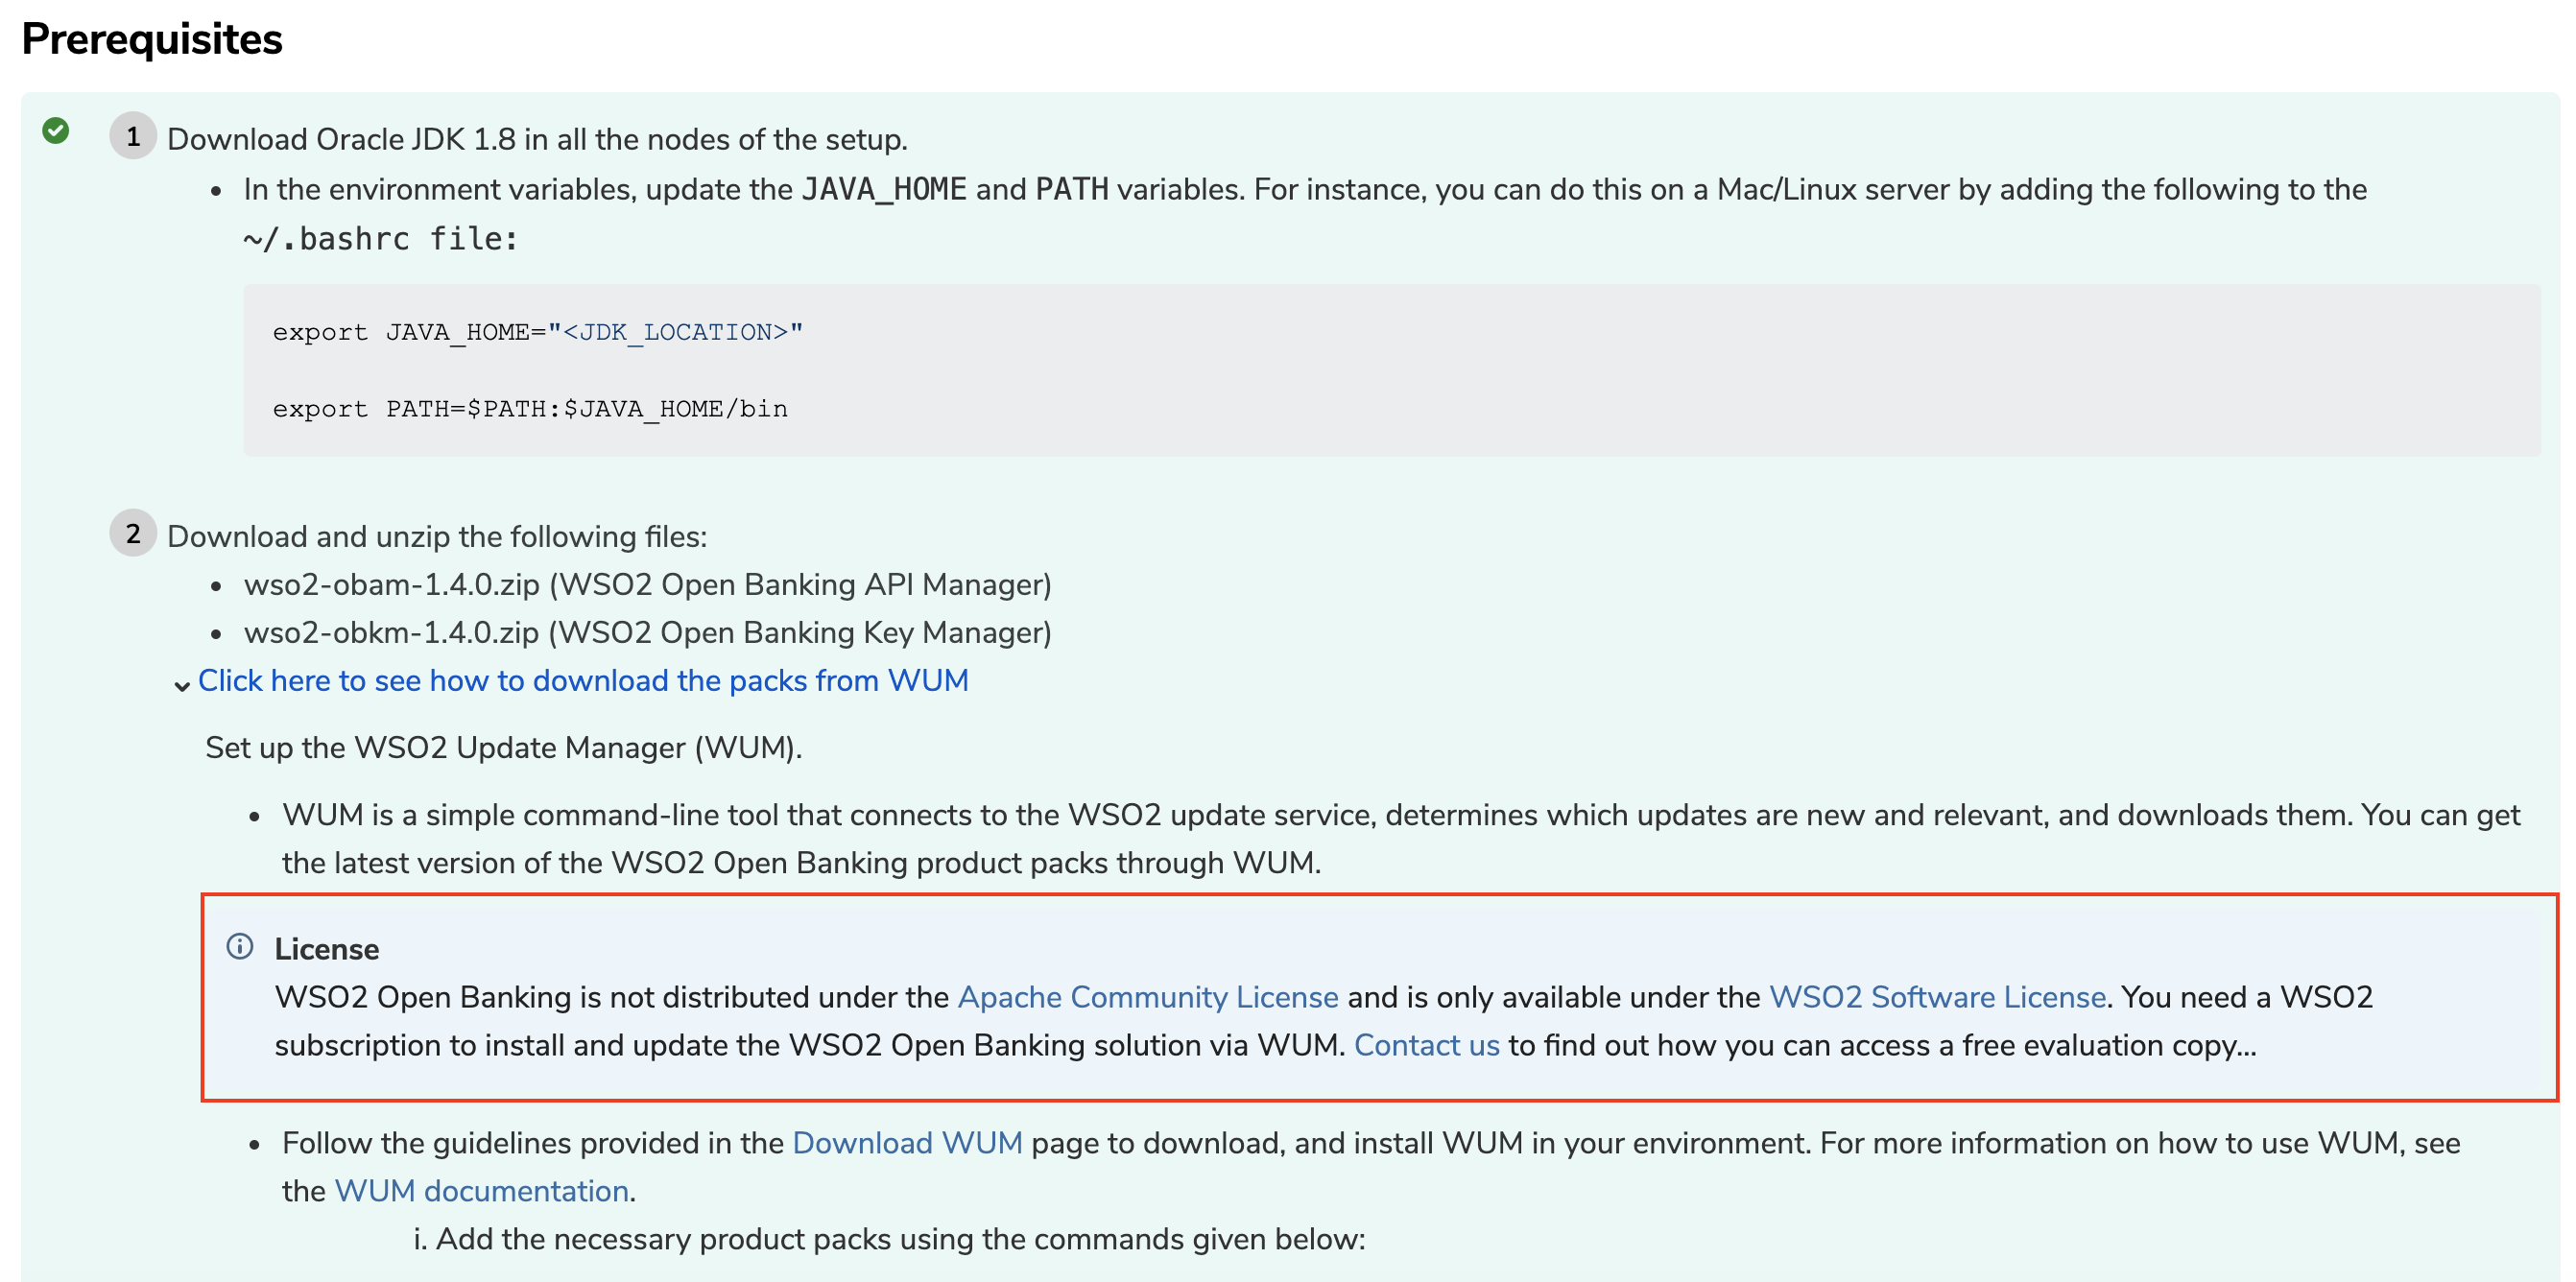This screenshot has height=1282, width=2576.
Task: Click the Contact us link
Action: (1426, 1045)
